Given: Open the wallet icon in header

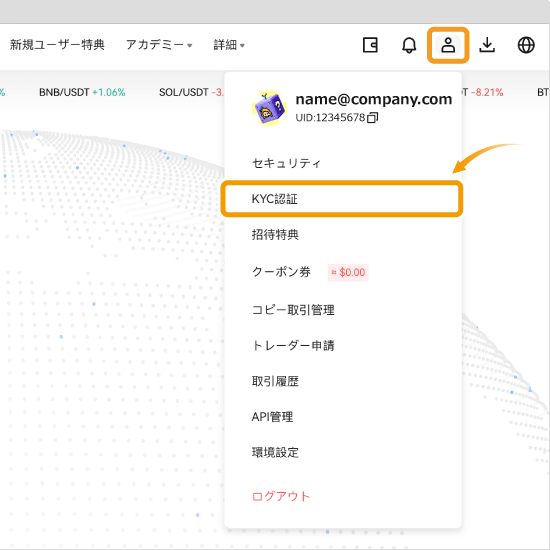Looking at the screenshot, I should [370, 45].
